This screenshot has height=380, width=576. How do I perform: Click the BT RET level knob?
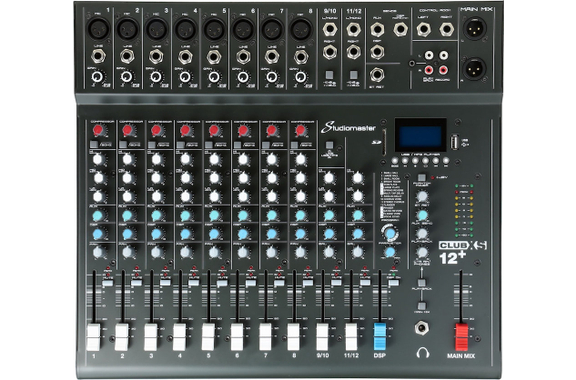(x=422, y=196)
